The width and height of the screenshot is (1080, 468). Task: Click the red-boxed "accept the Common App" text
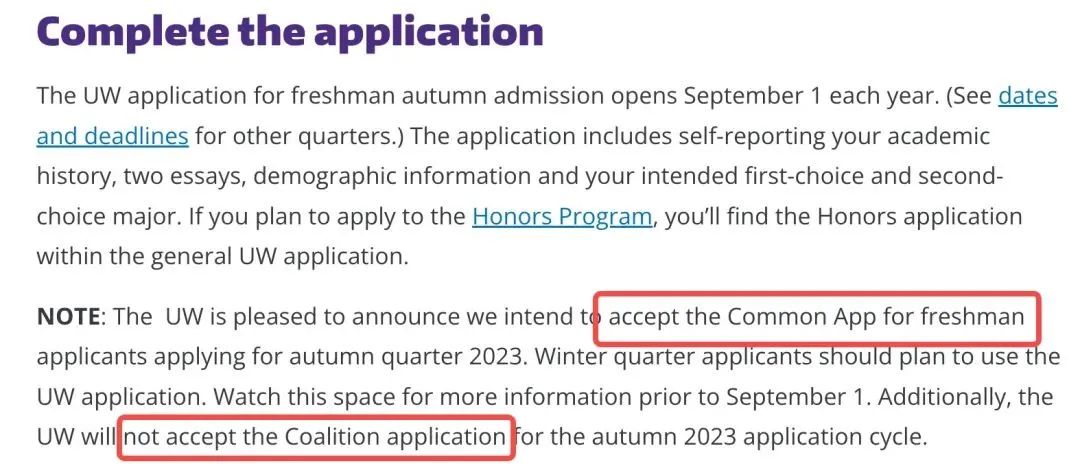(816, 317)
